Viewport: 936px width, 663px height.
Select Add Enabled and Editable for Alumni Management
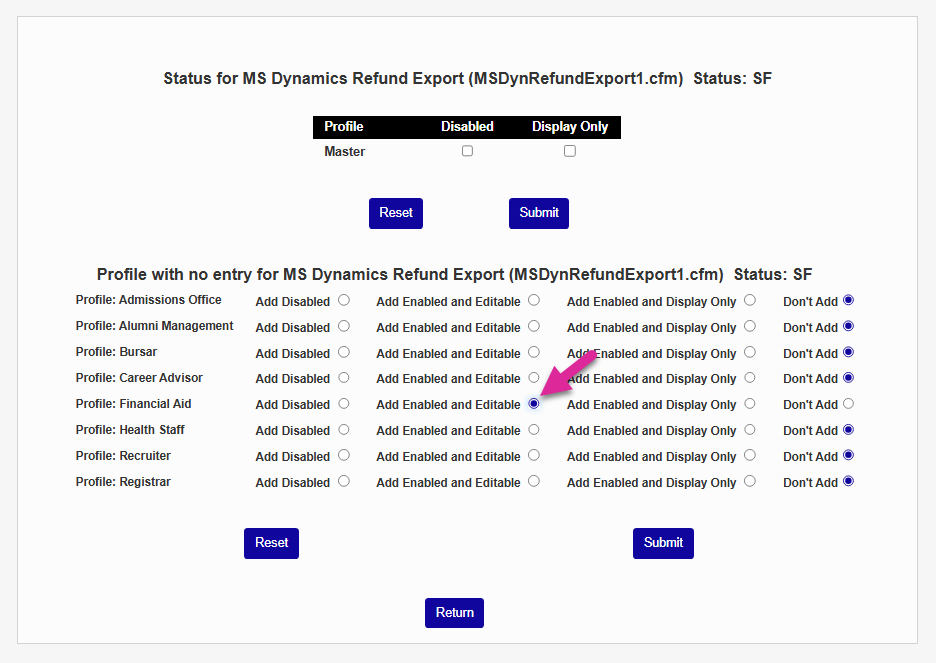click(x=534, y=326)
